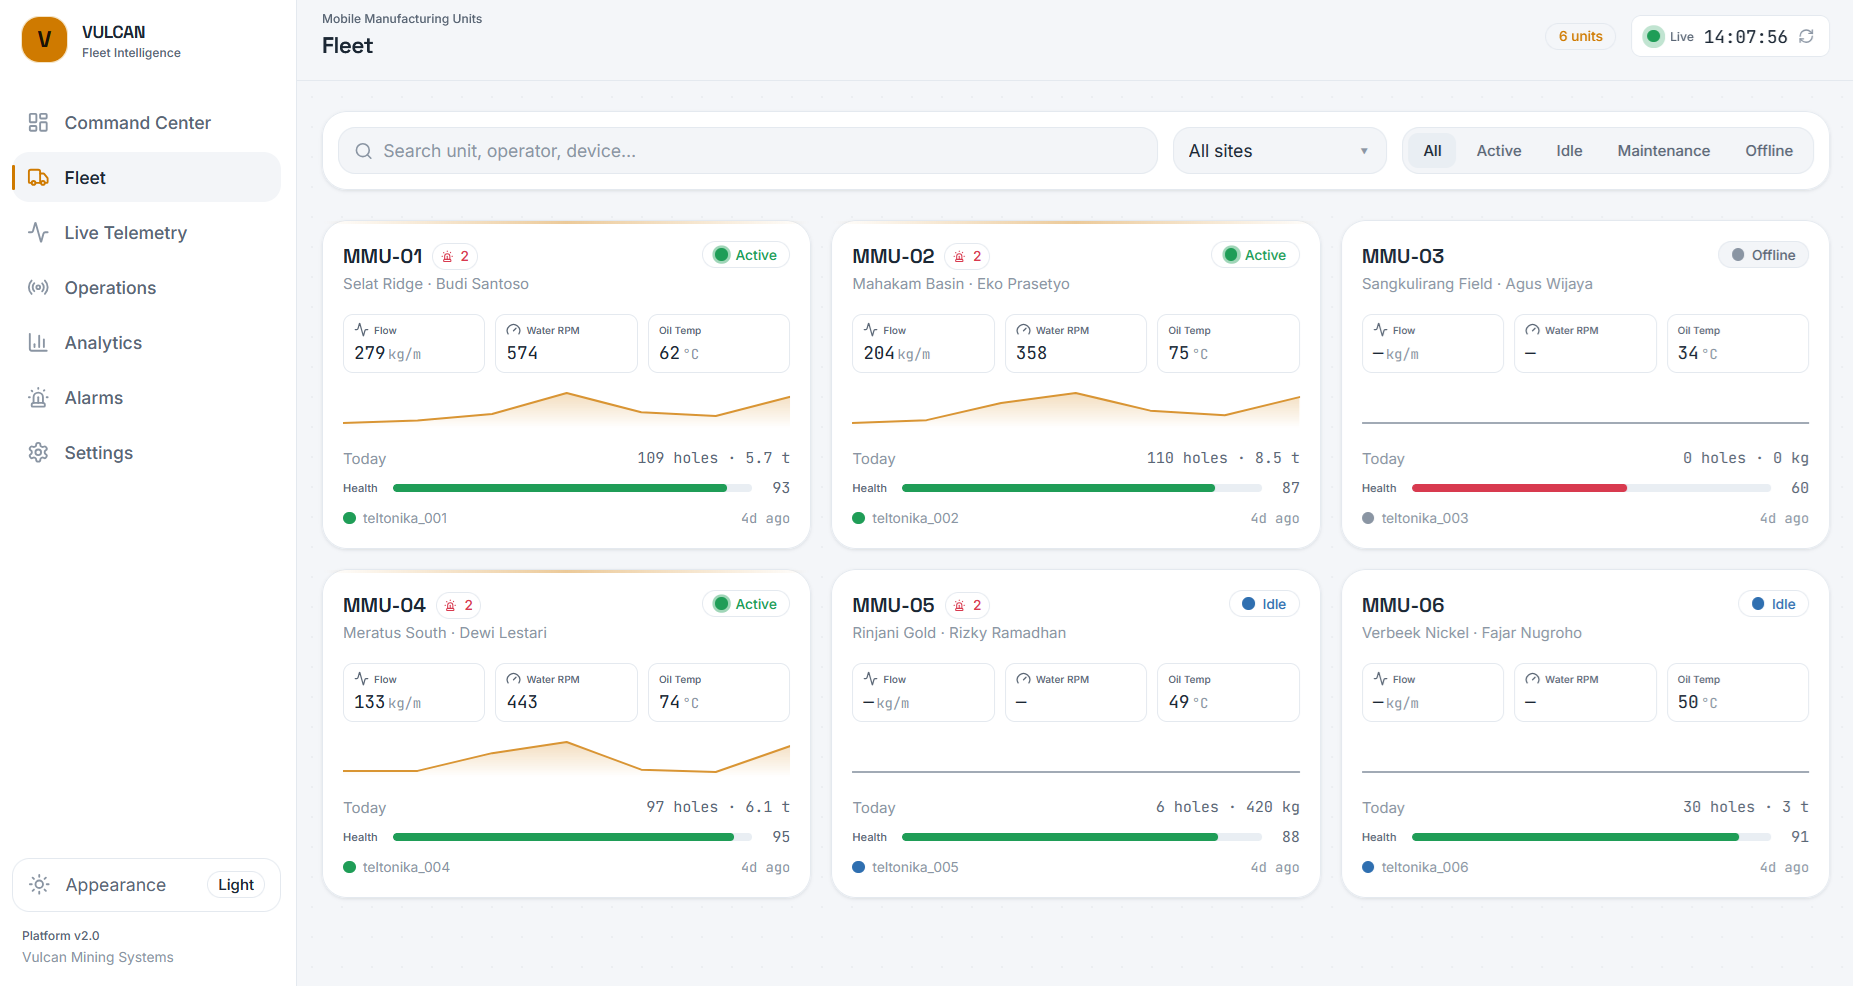
Task: Open MMU-01 alarm badge showing 2
Action: pos(455,256)
